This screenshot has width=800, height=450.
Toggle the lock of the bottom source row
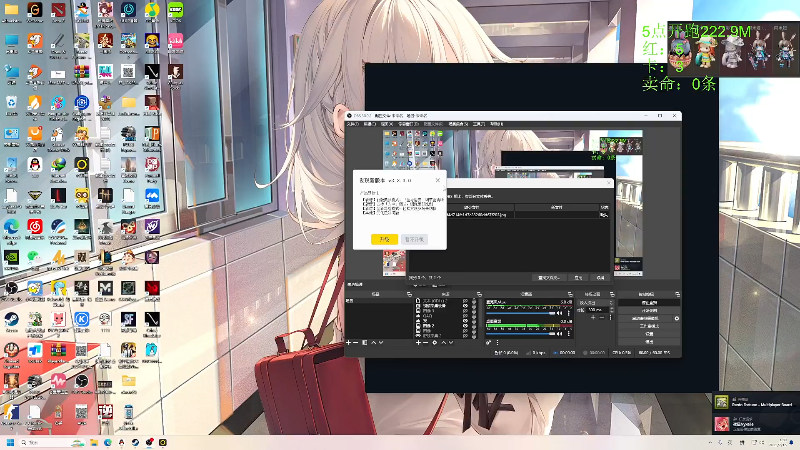tap(474, 336)
